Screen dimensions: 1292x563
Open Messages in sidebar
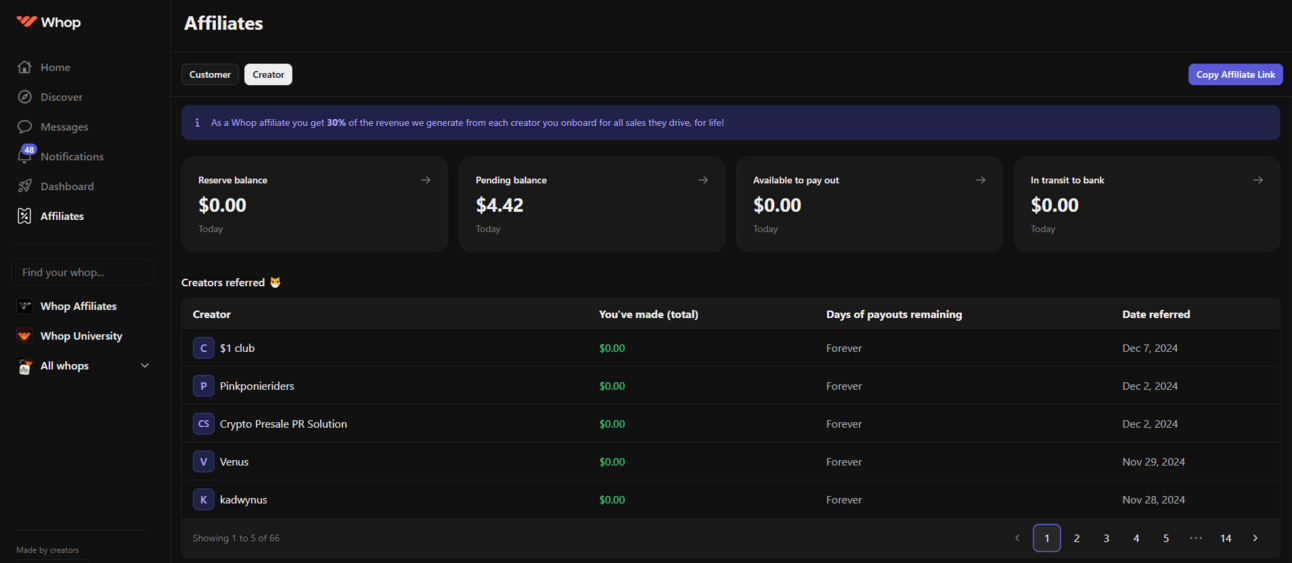coord(64,127)
